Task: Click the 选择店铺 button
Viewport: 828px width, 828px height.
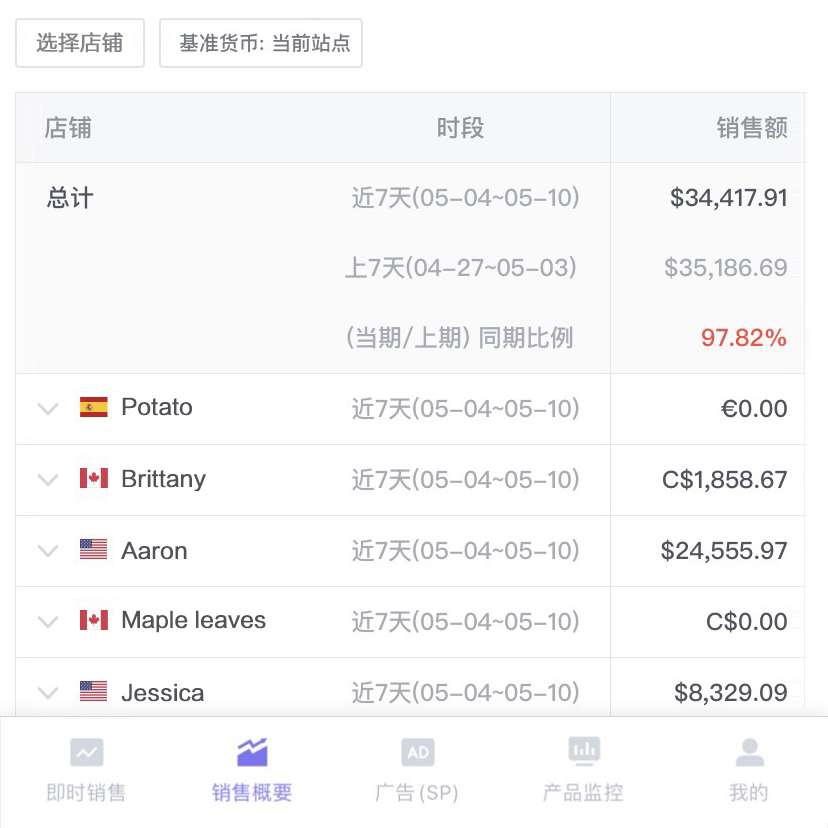Action: [80, 43]
